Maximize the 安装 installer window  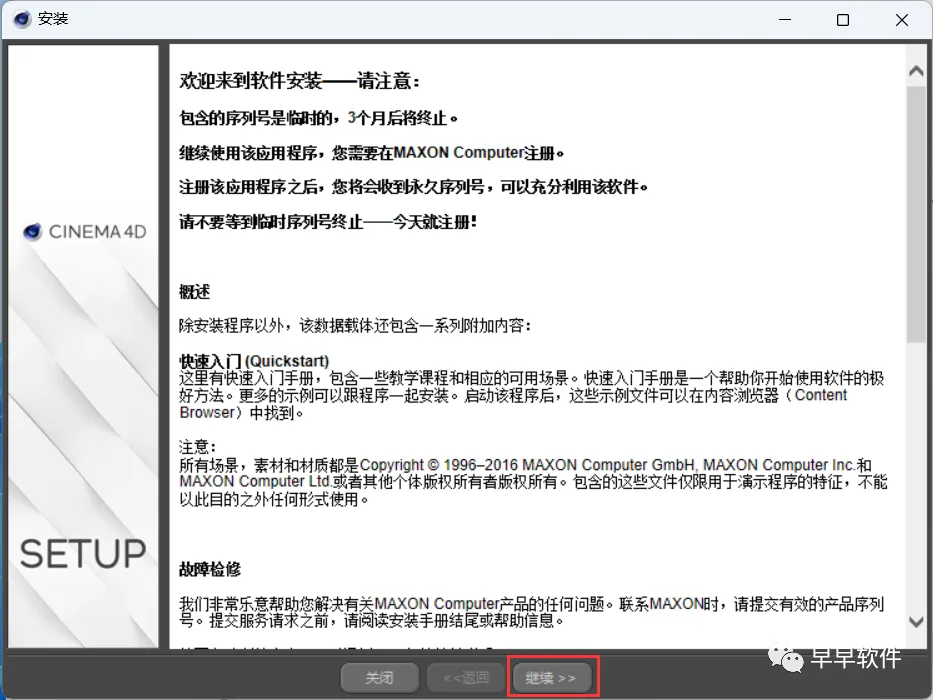coord(843,20)
